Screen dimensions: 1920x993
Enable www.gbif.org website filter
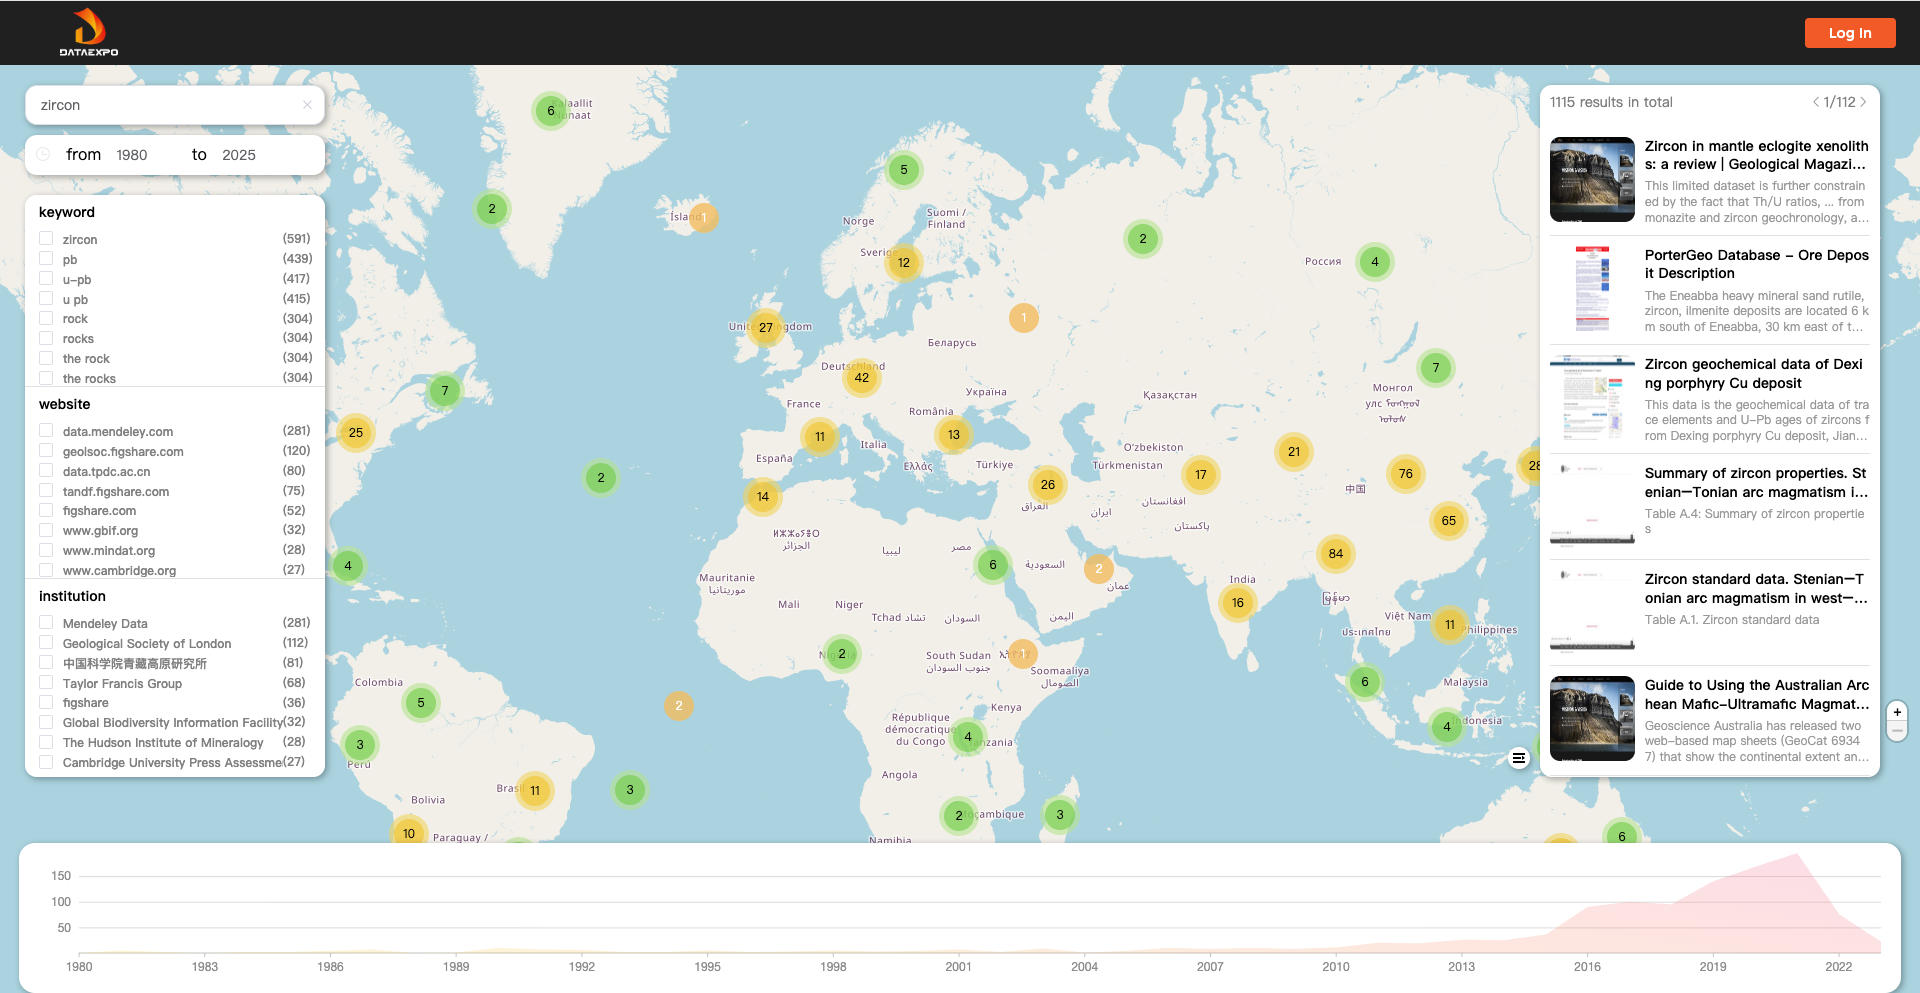[46, 530]
